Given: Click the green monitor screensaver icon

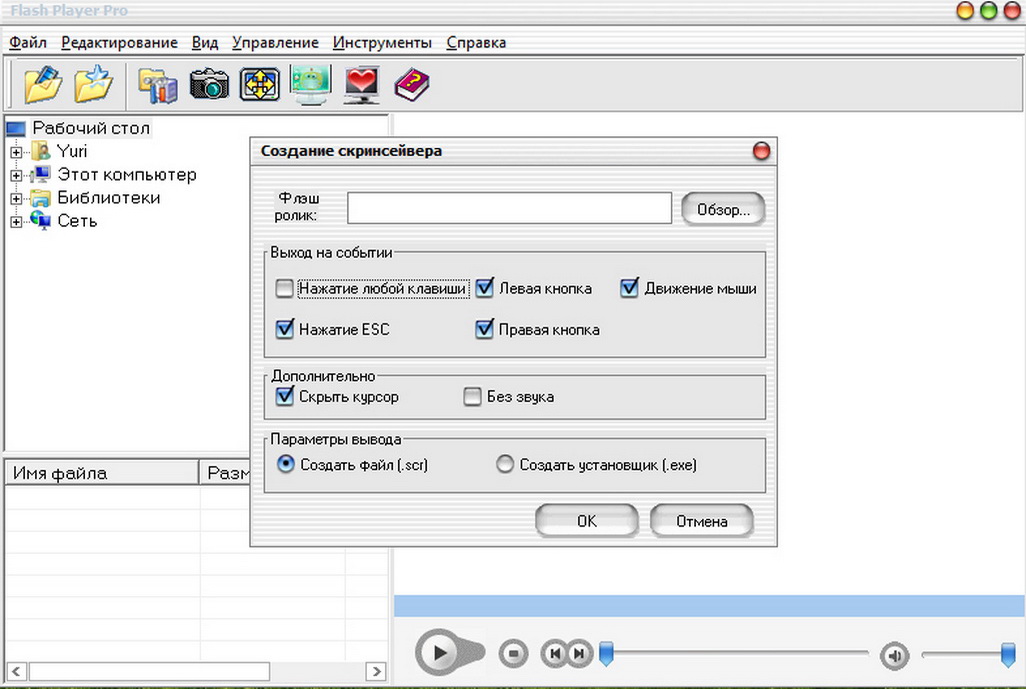Looking at the screenshot, I should 311,84.
